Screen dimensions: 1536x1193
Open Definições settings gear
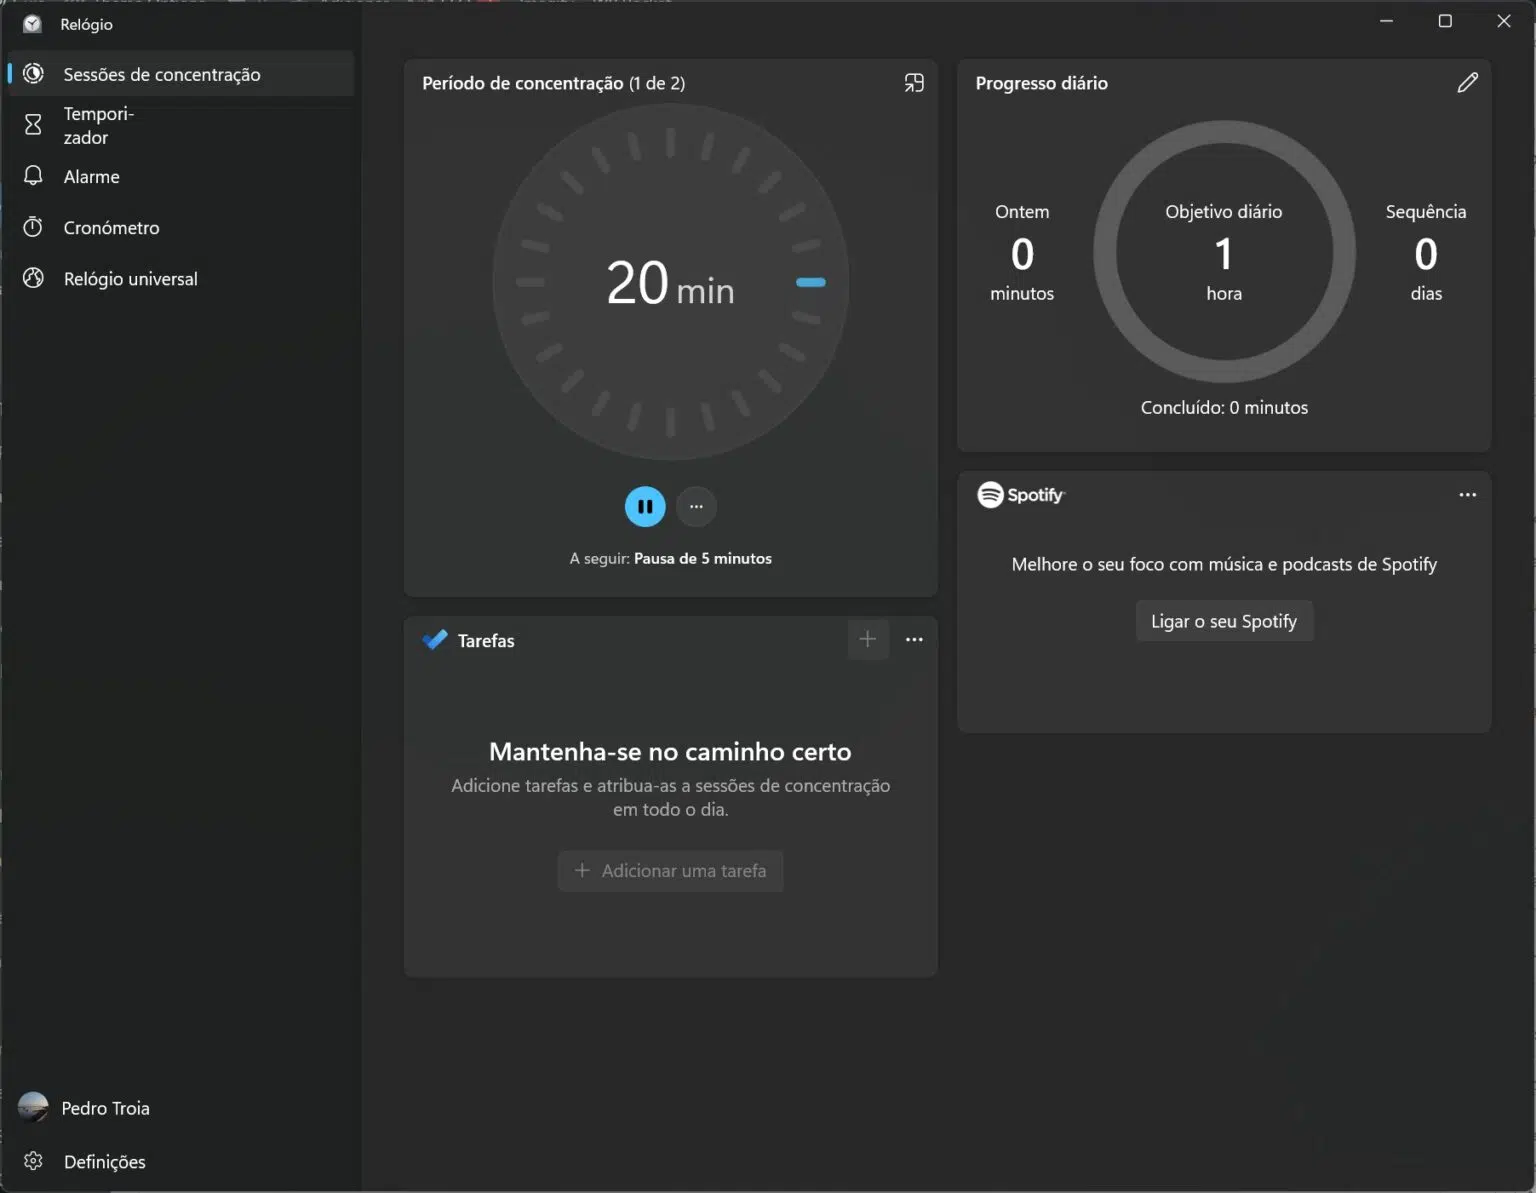(33, 1161)
